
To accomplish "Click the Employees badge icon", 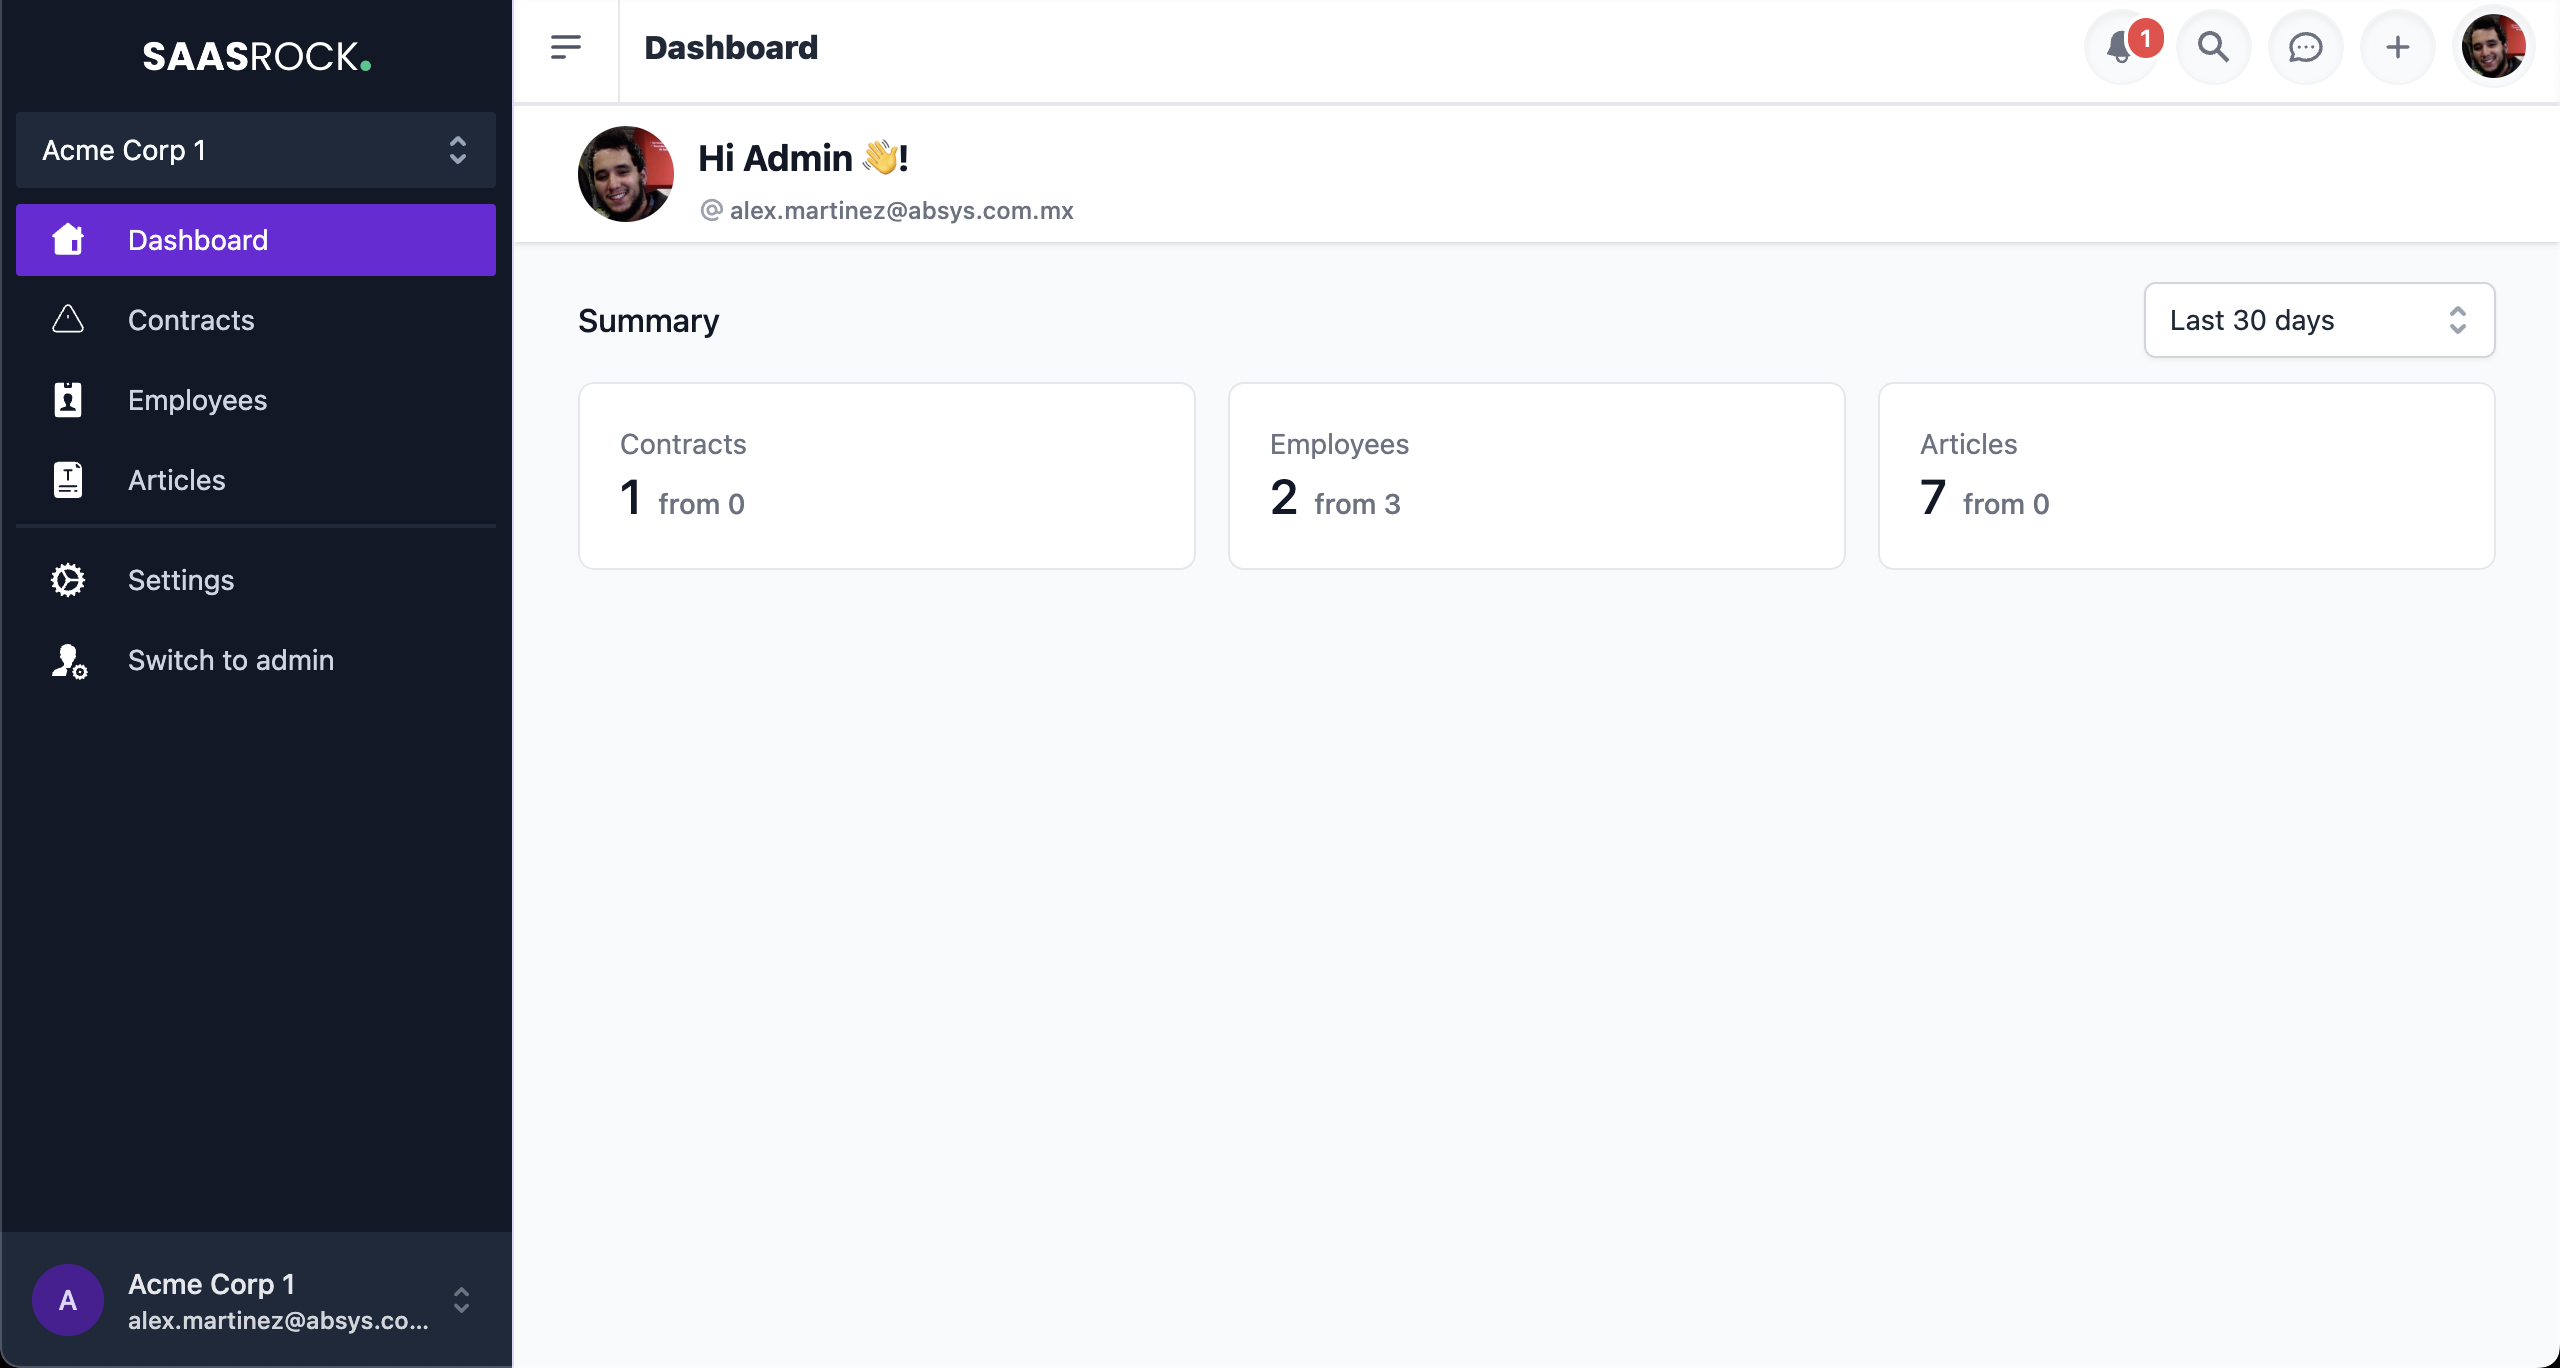I will [68, 400].
